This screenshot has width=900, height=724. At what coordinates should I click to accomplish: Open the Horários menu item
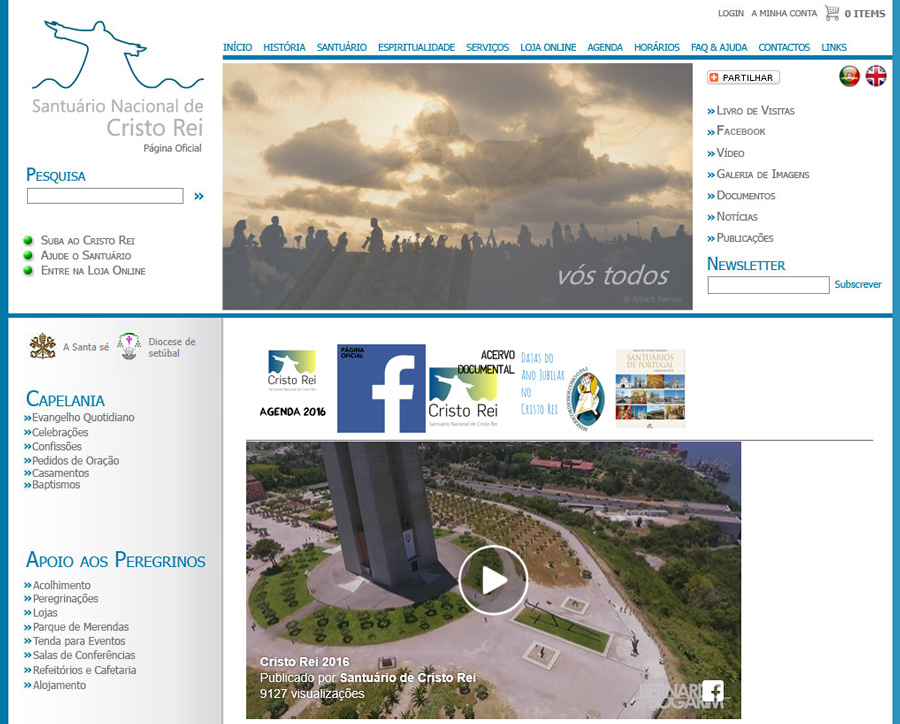(x=657, y=47)
